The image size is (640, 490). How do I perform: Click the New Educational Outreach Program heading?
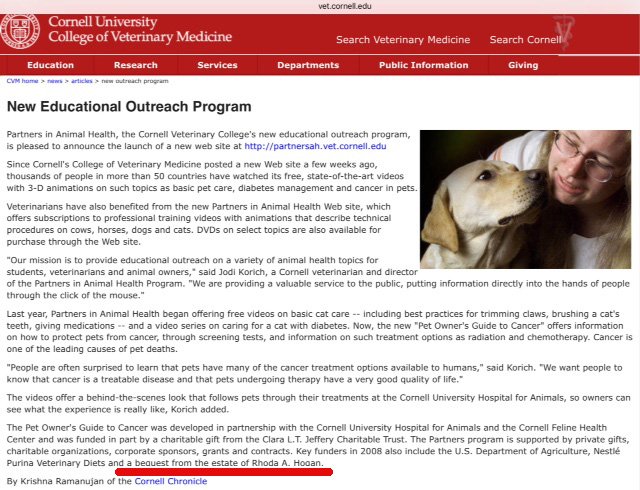[129, 107]
